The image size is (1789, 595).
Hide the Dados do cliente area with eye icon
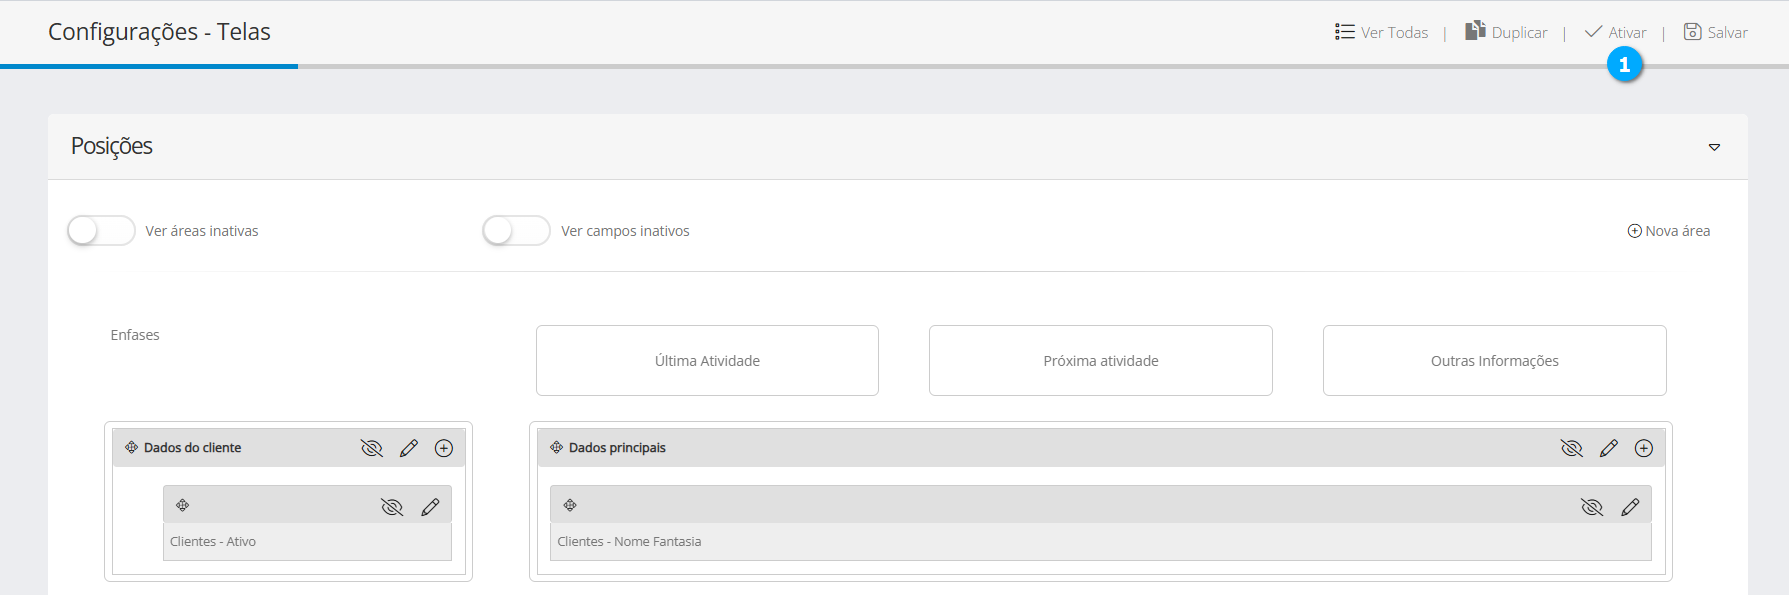(372, 448)
